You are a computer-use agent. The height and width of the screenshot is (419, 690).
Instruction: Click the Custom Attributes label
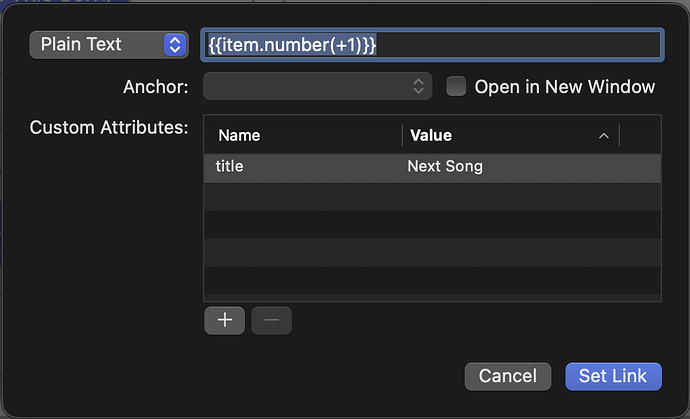(x=109, y=128)
